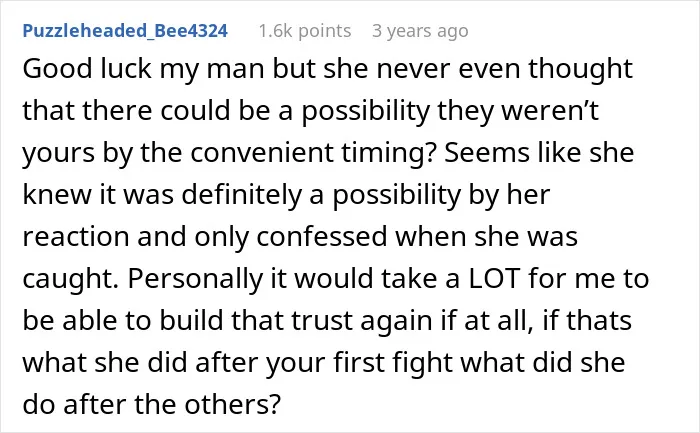700x433 pixels.
Task: Open Puzzleheaded_Bee4324 user profile link
Action: 125,31
